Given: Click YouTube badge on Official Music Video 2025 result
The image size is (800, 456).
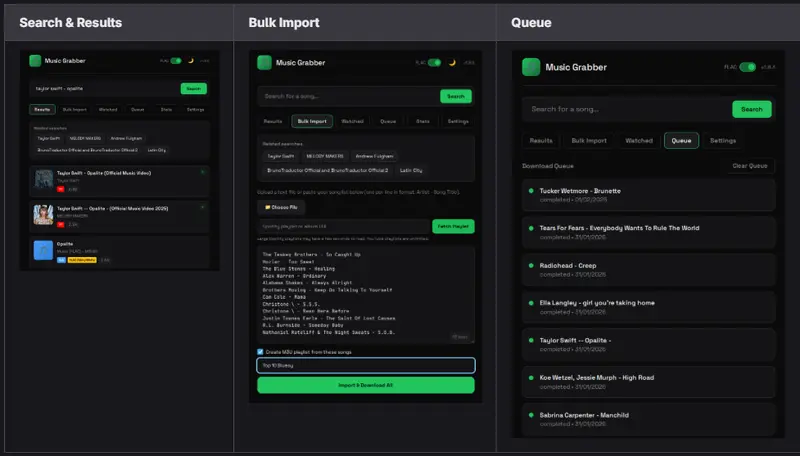Looking at the screenshot, I should click(x=61, y=224).
